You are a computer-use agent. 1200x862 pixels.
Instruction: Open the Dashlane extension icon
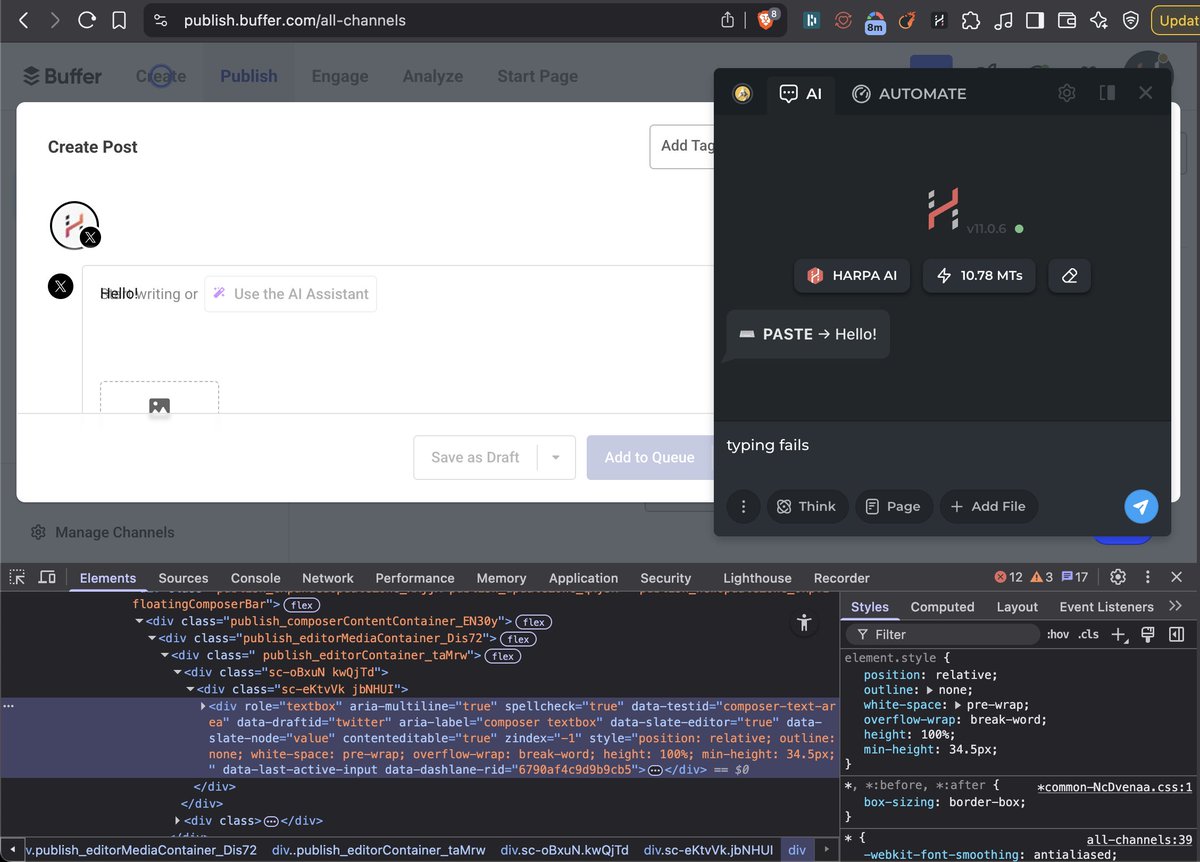click(x=811, y=20)
